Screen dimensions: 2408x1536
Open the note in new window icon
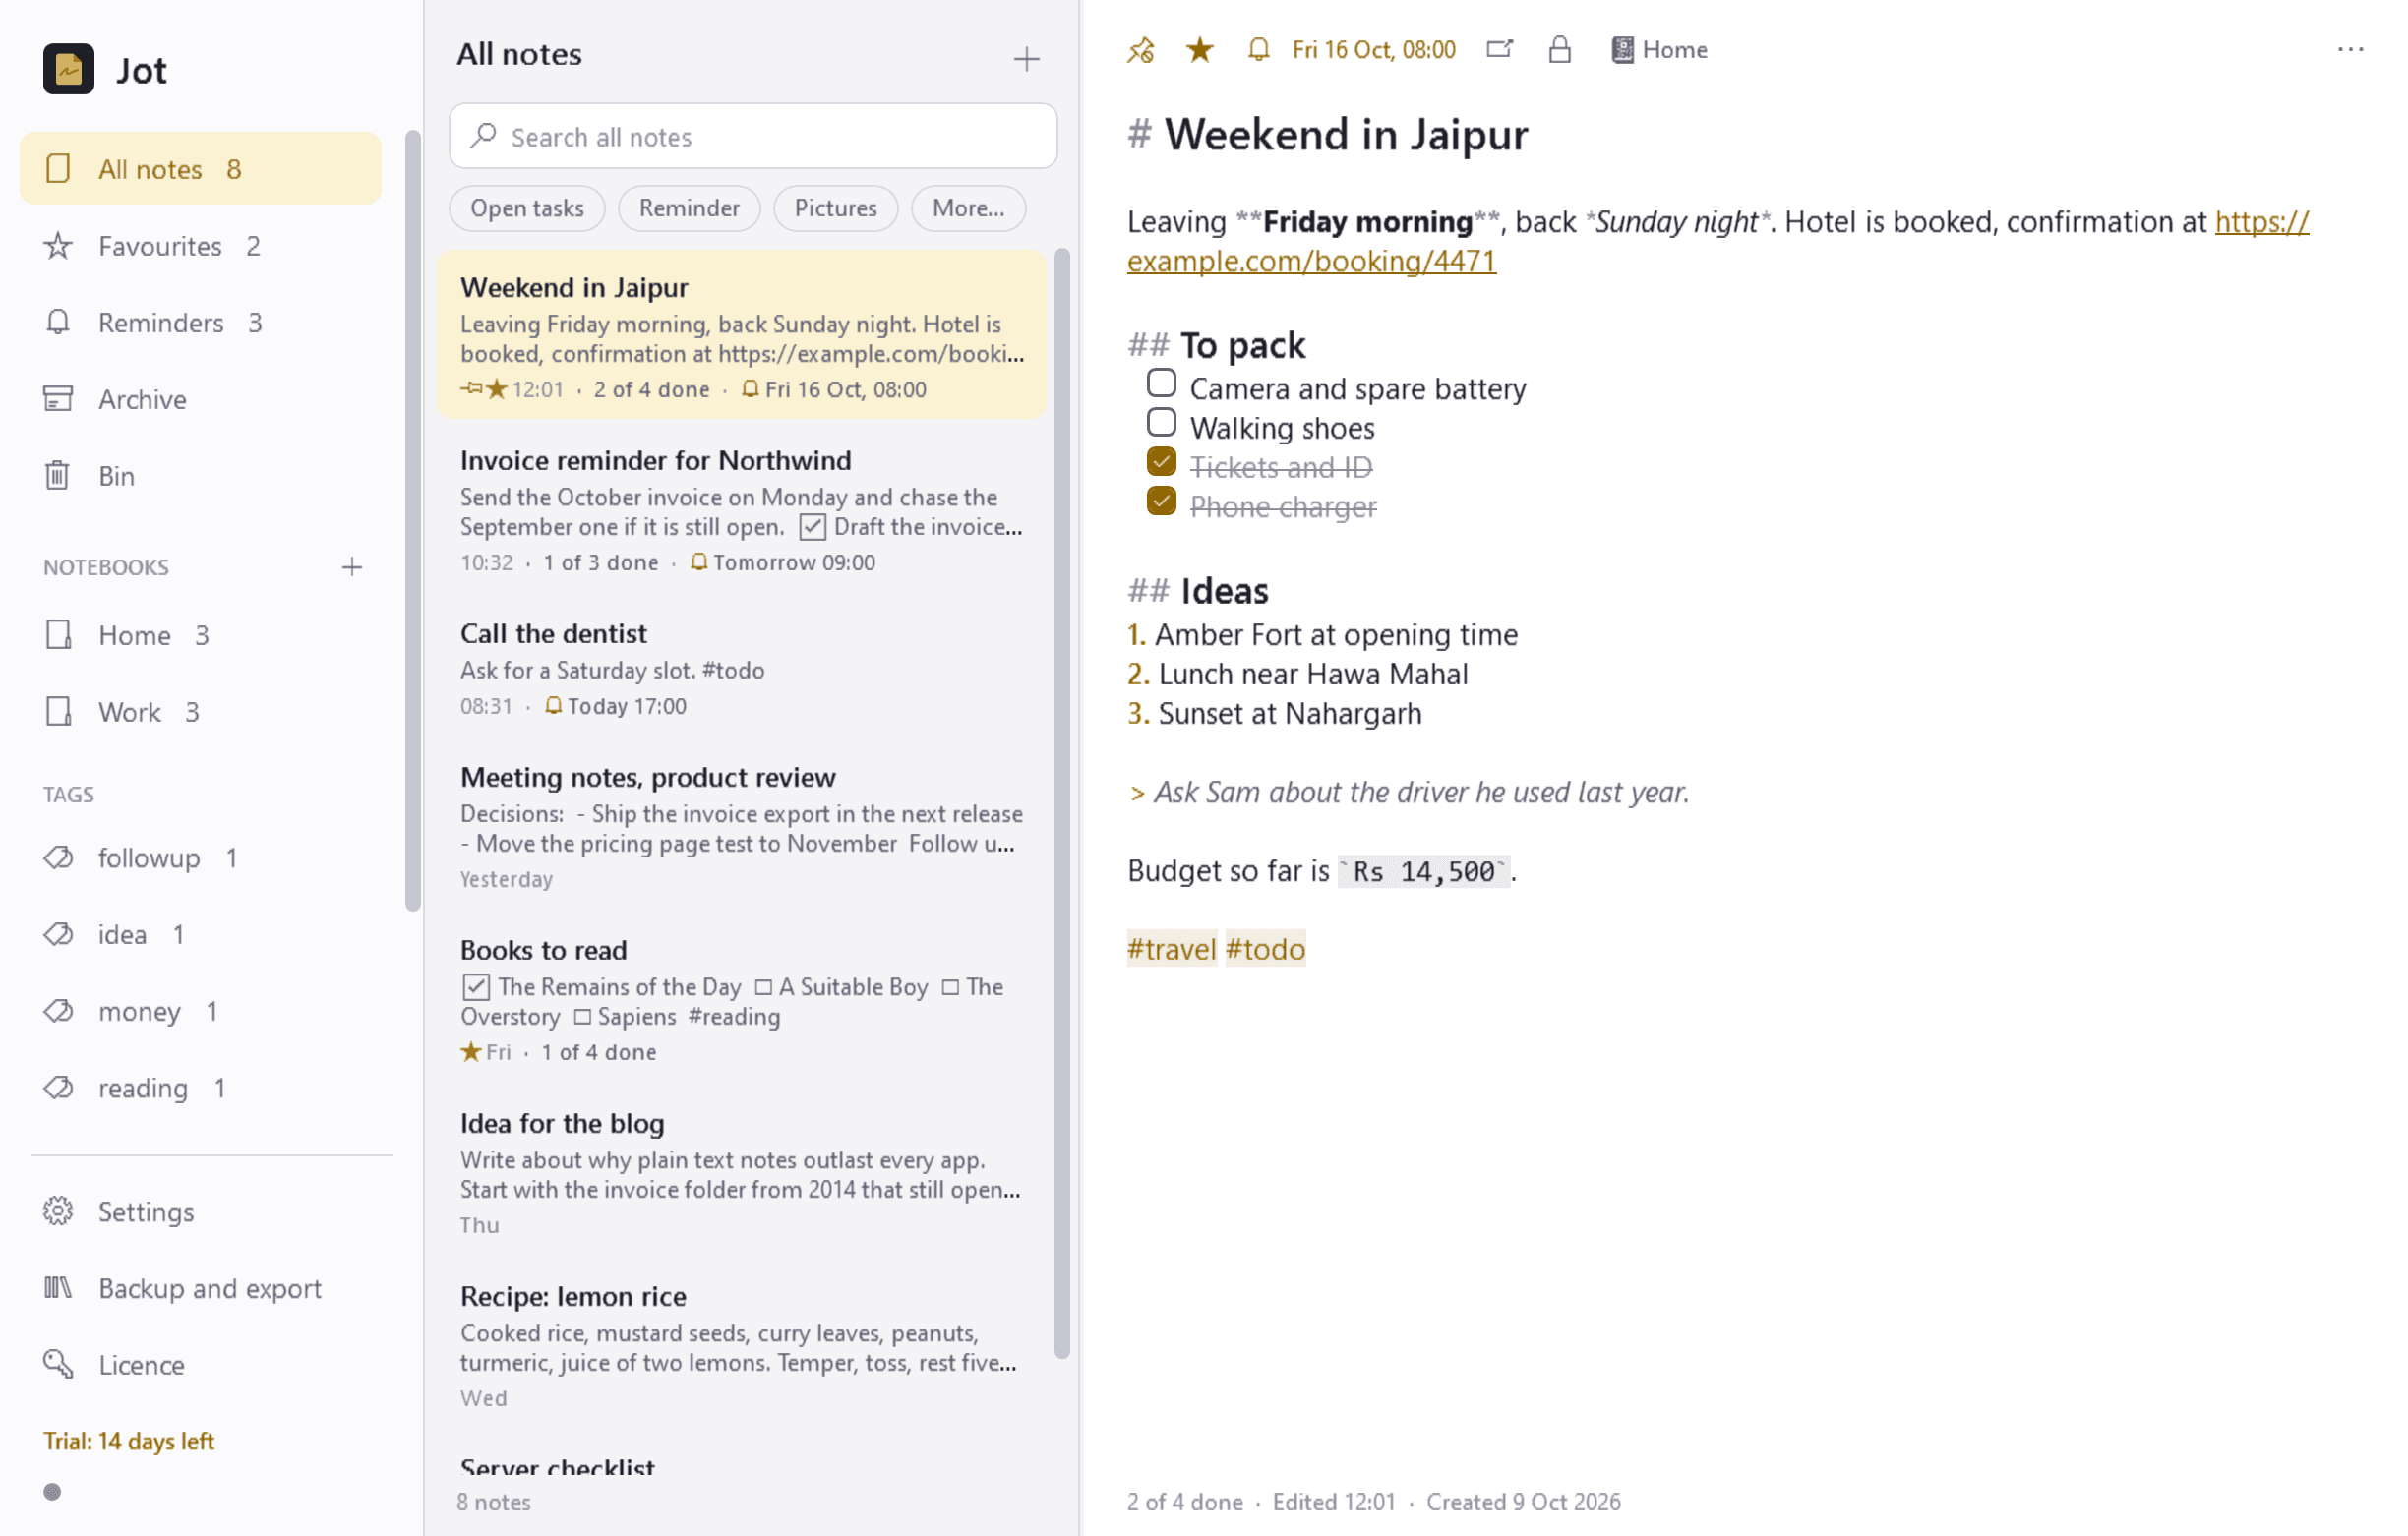click(x=1499, y=49)
